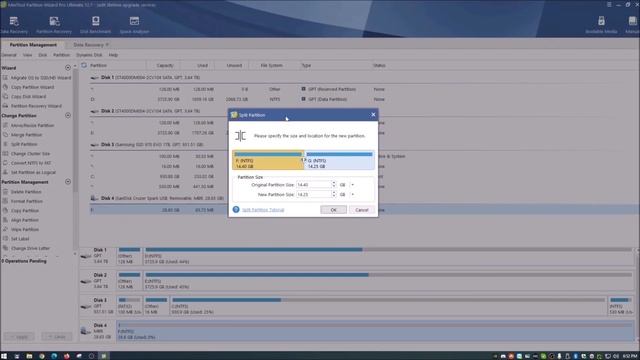Click the Undo button in the main window
The width and height of the screenshot is (640, 360).
coord(57,337)
